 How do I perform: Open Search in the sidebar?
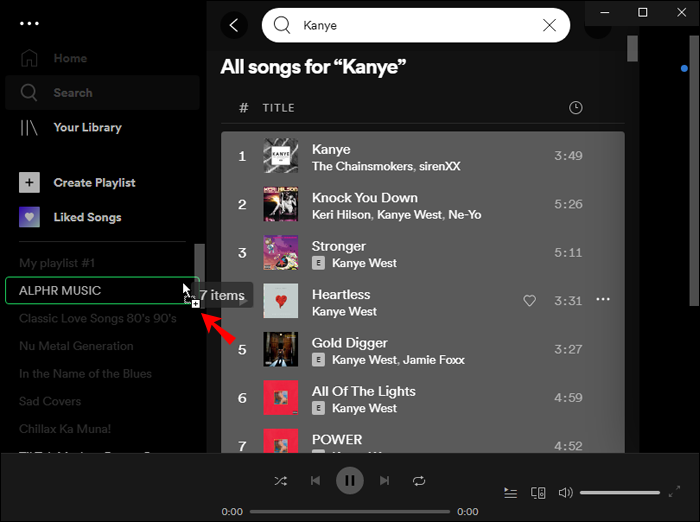102,92
